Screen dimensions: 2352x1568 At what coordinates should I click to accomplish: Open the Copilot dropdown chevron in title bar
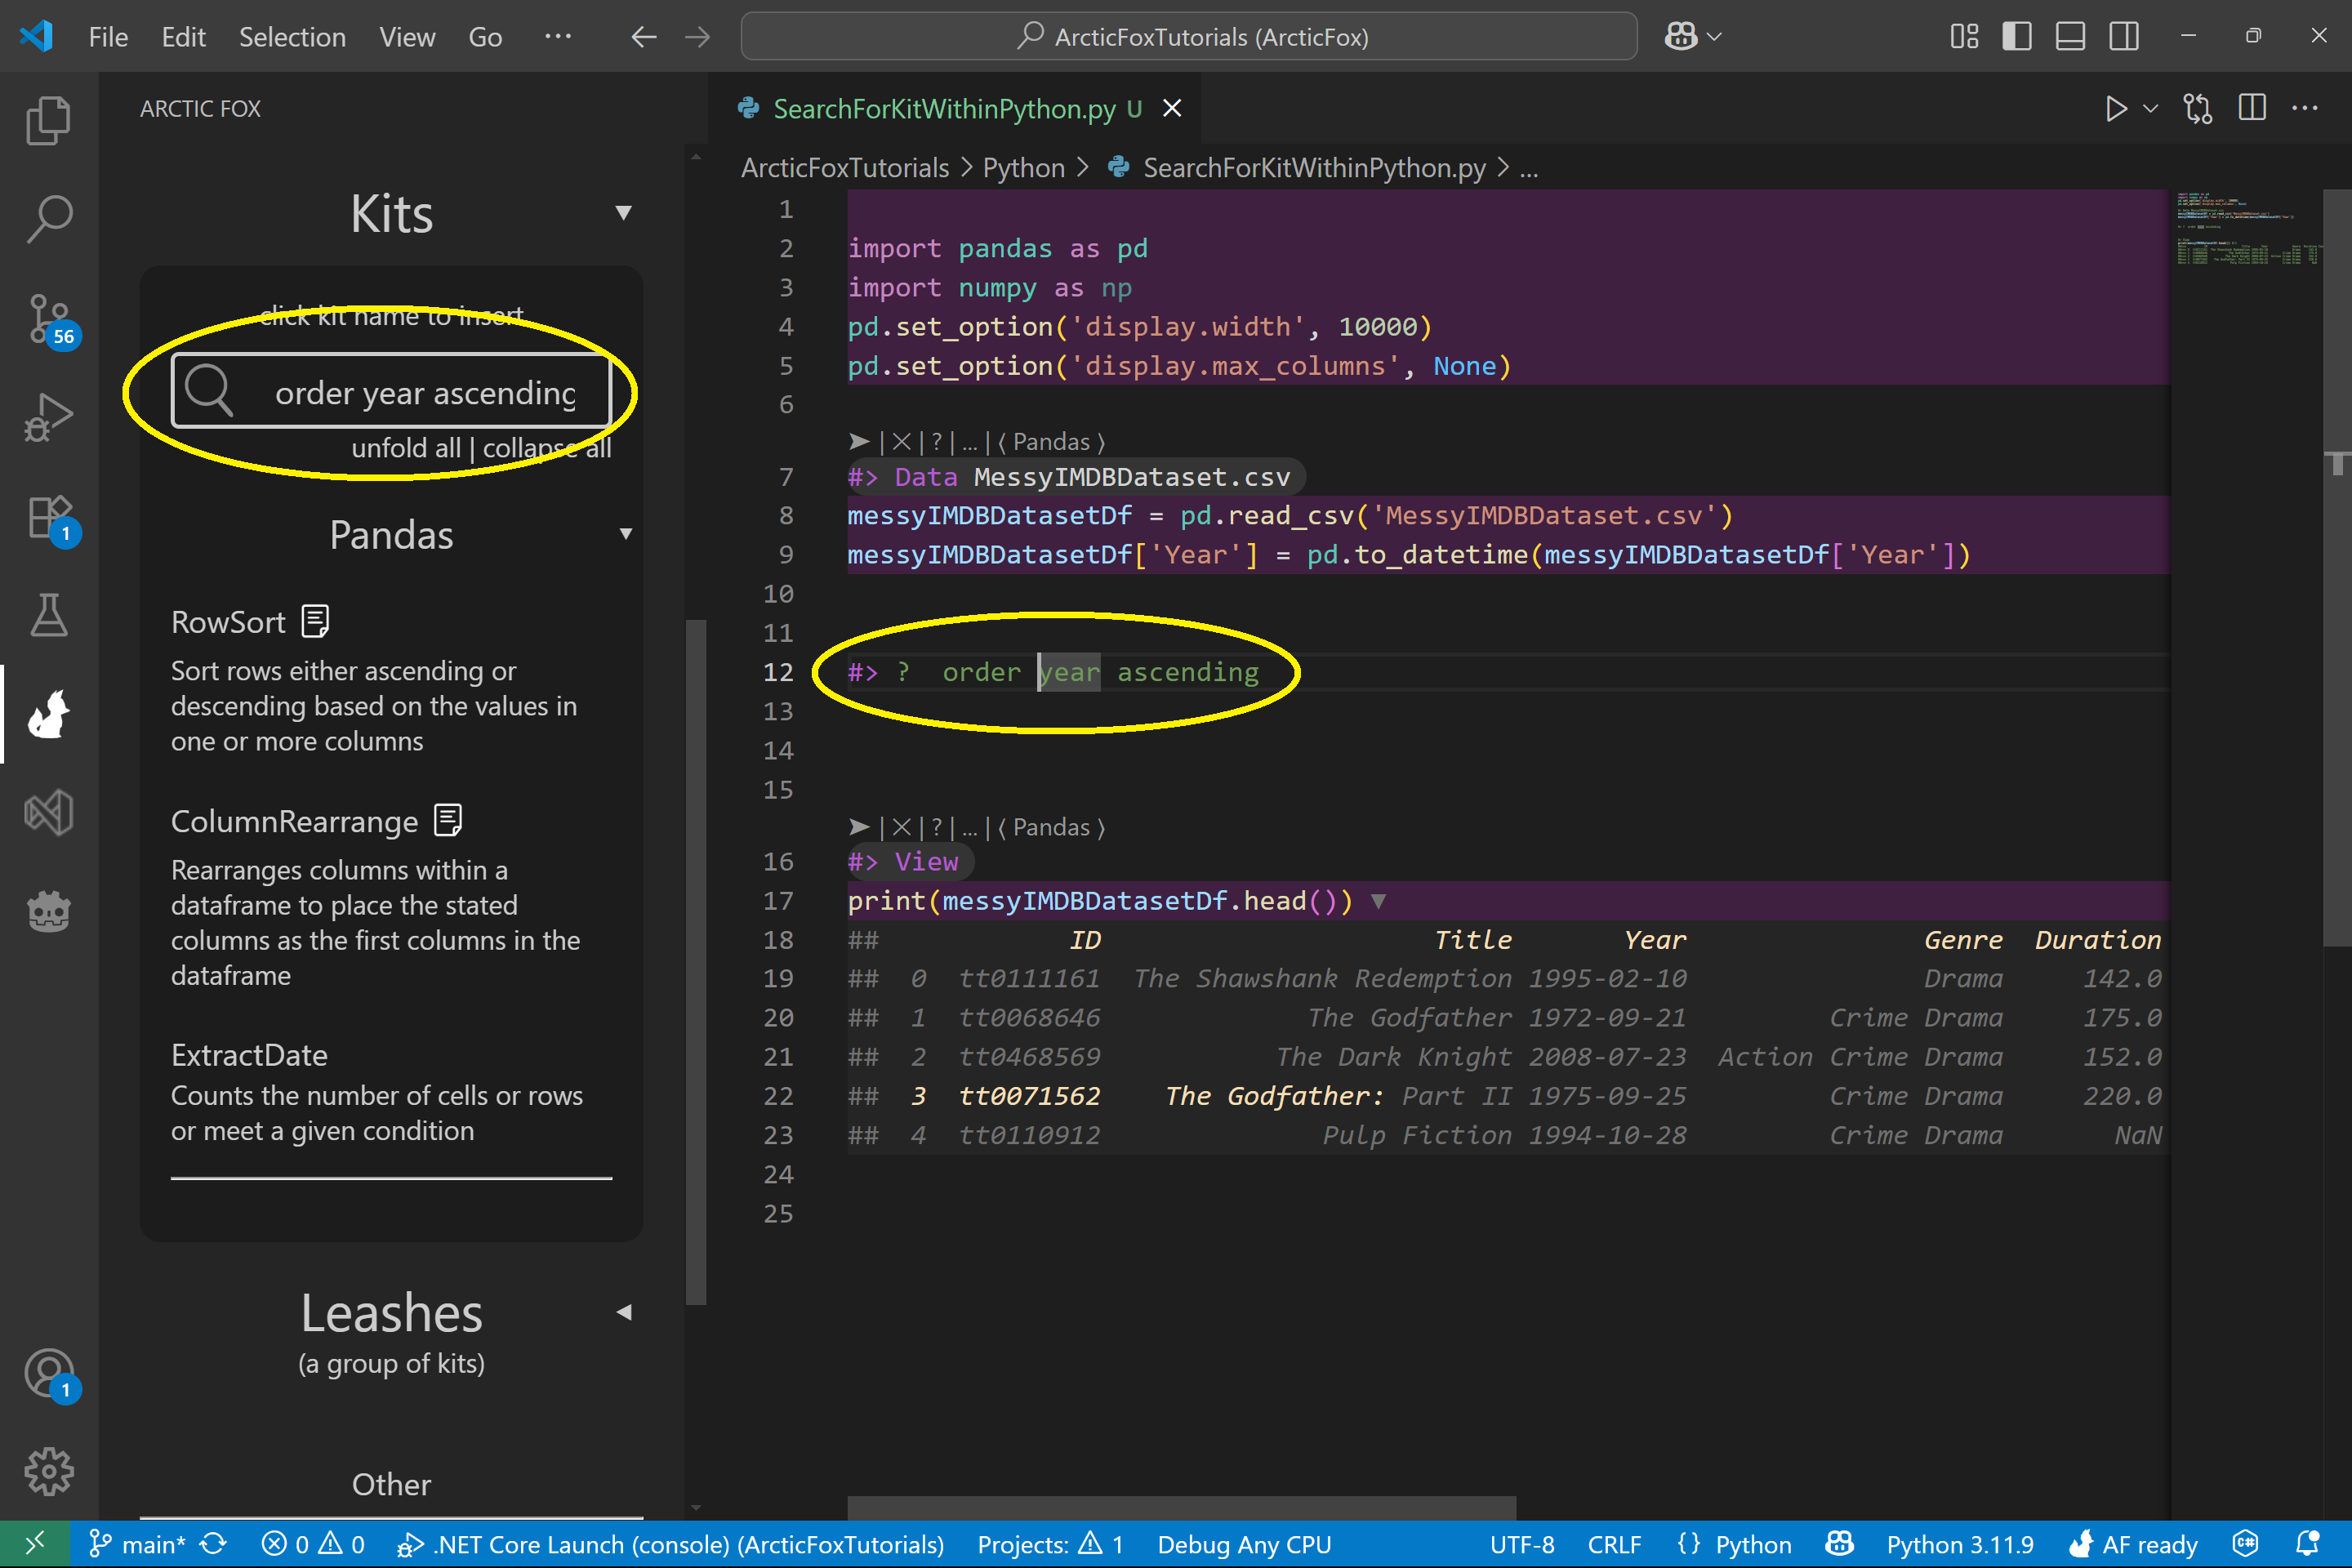[x=1714, y=36]
